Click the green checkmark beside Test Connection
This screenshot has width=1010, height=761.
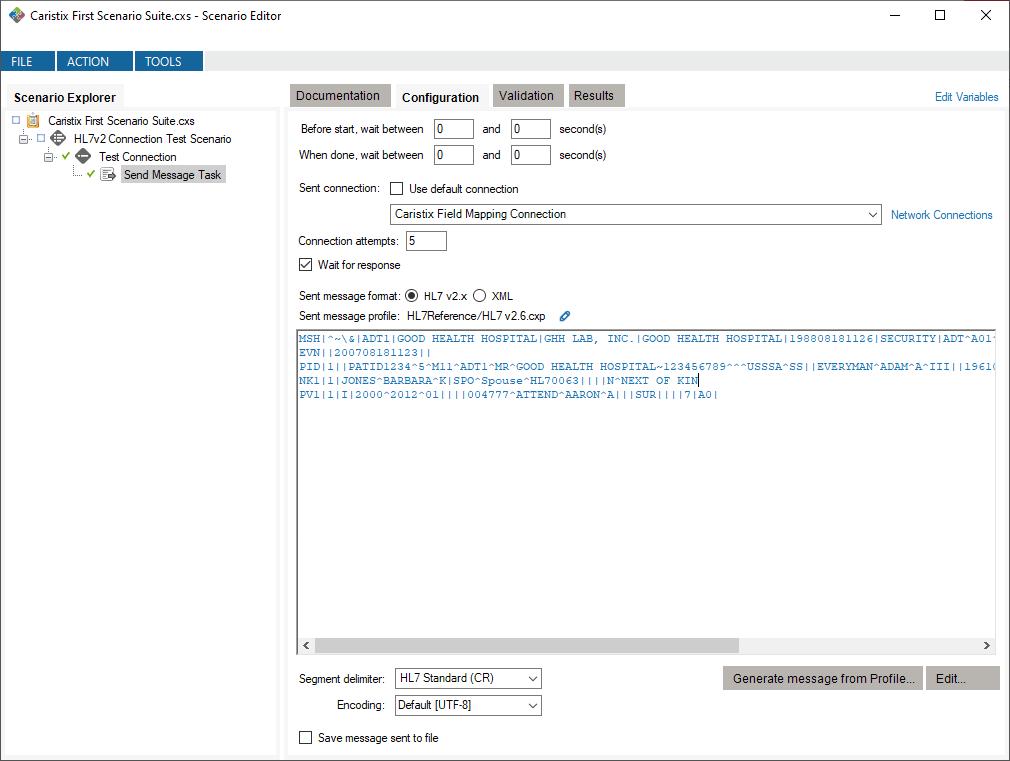[66, 156]
